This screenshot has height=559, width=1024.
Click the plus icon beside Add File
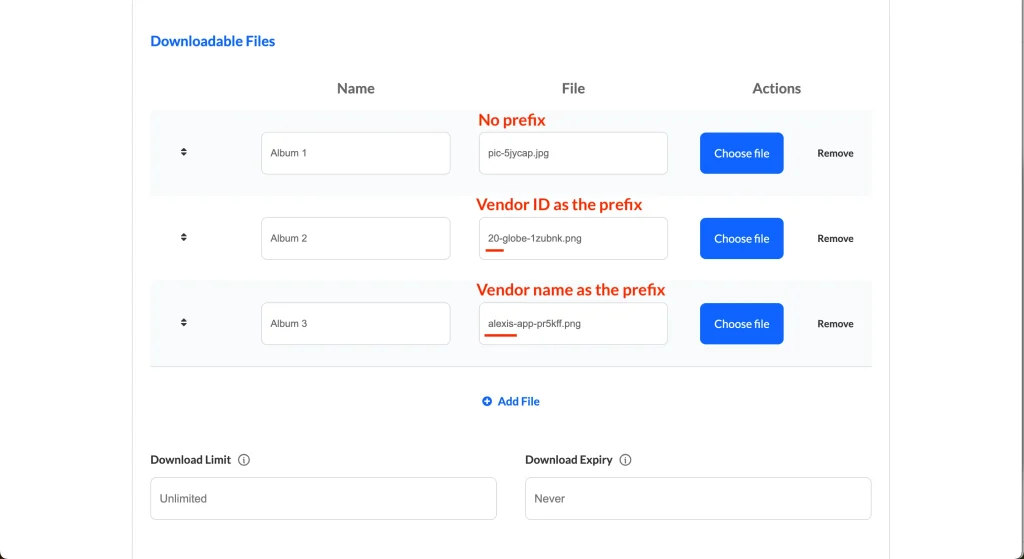pyautogui.click(x=487, y=401)
